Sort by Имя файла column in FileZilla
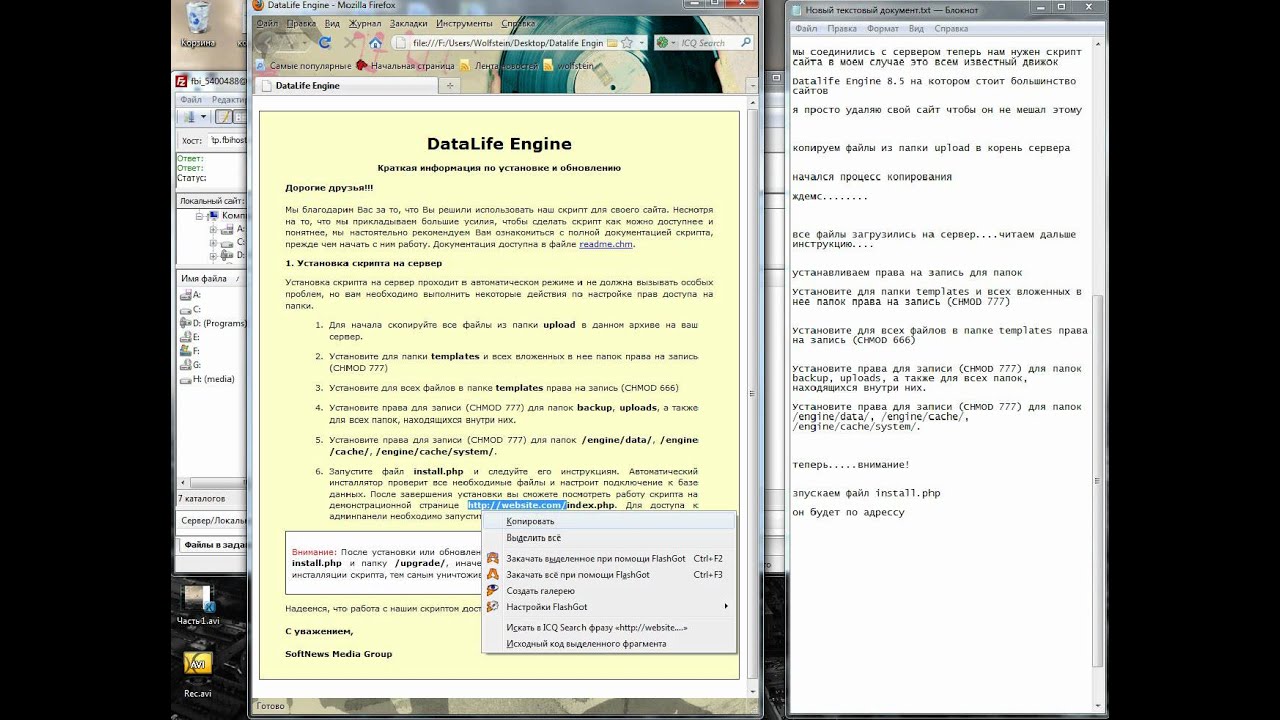The image size is (1280, 720). click(x=212, y=279)
